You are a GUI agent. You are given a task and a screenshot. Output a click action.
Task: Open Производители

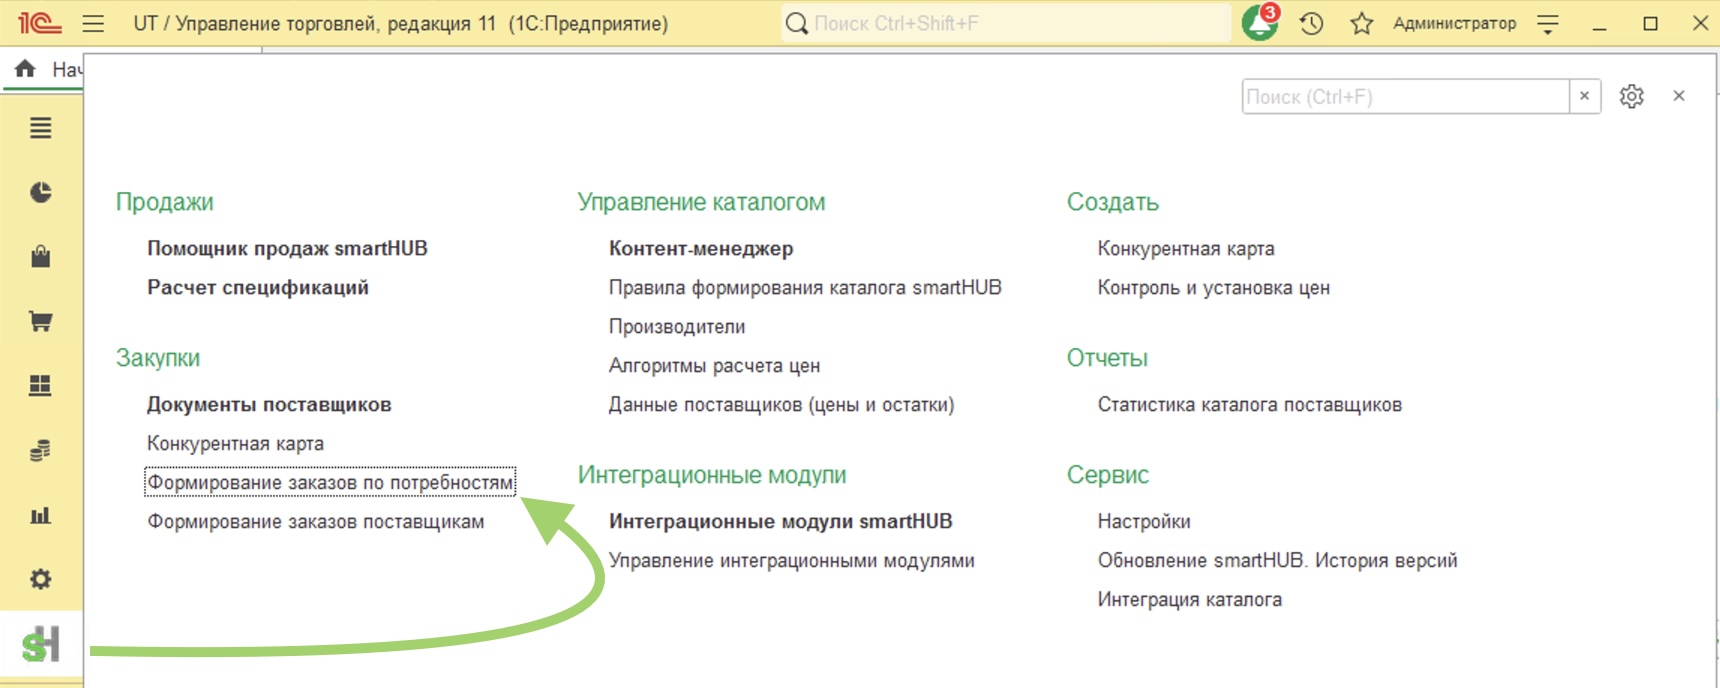click(677, 327)
